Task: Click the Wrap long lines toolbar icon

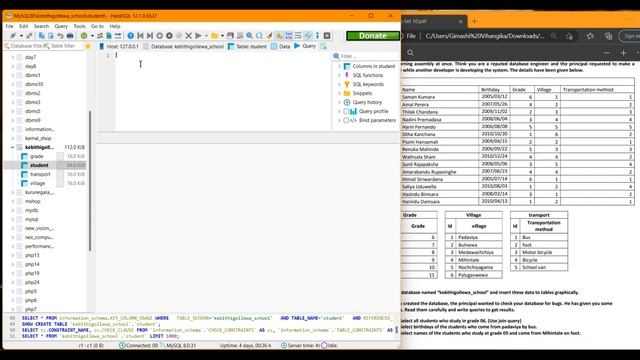Action: [298, 36]
